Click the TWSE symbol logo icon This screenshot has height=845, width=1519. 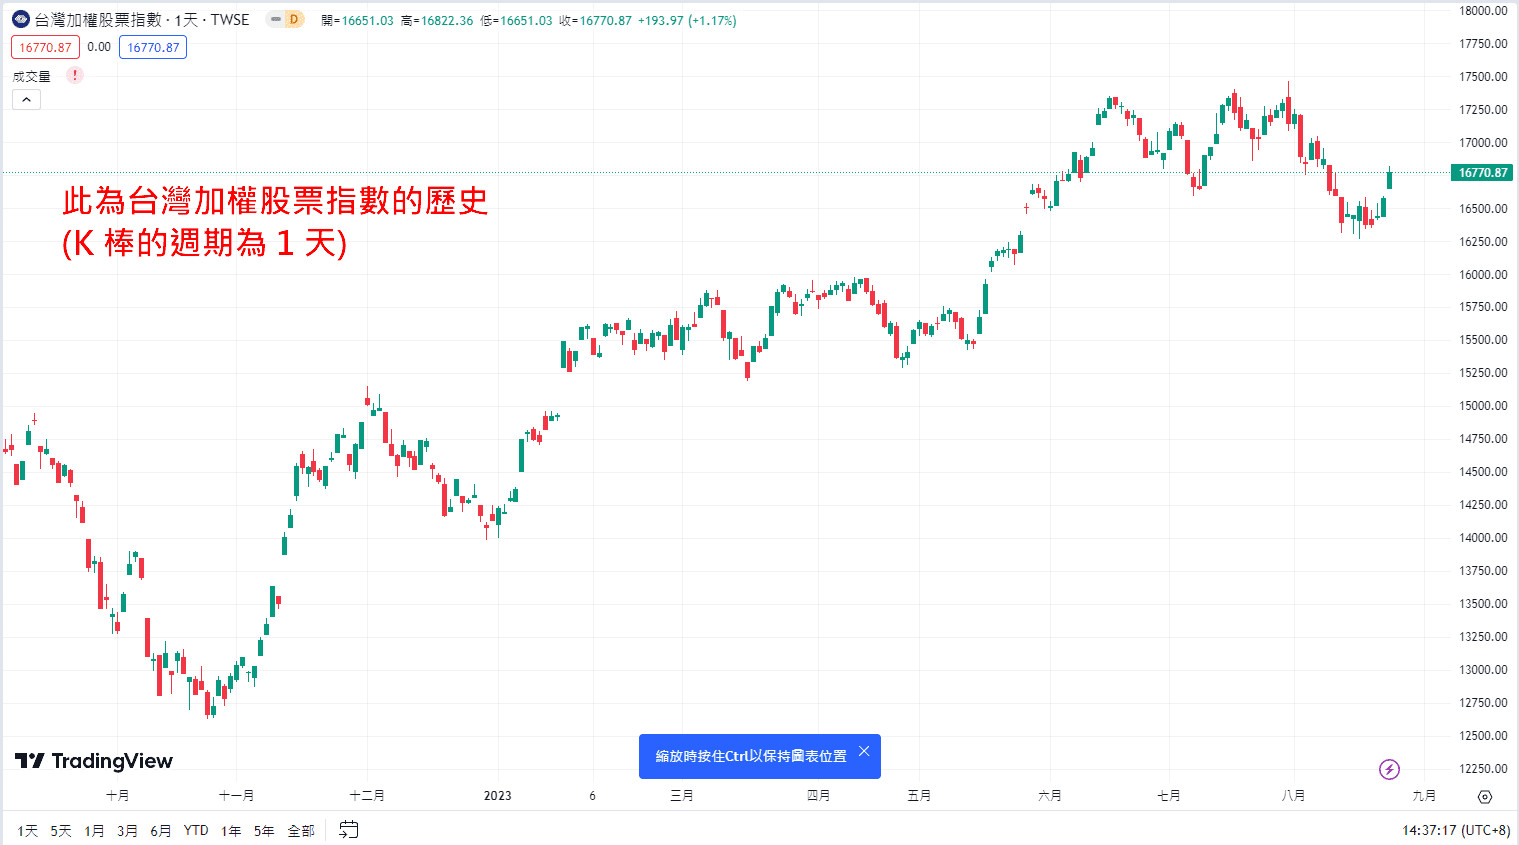pyautogui.click(x=21, y=19)
